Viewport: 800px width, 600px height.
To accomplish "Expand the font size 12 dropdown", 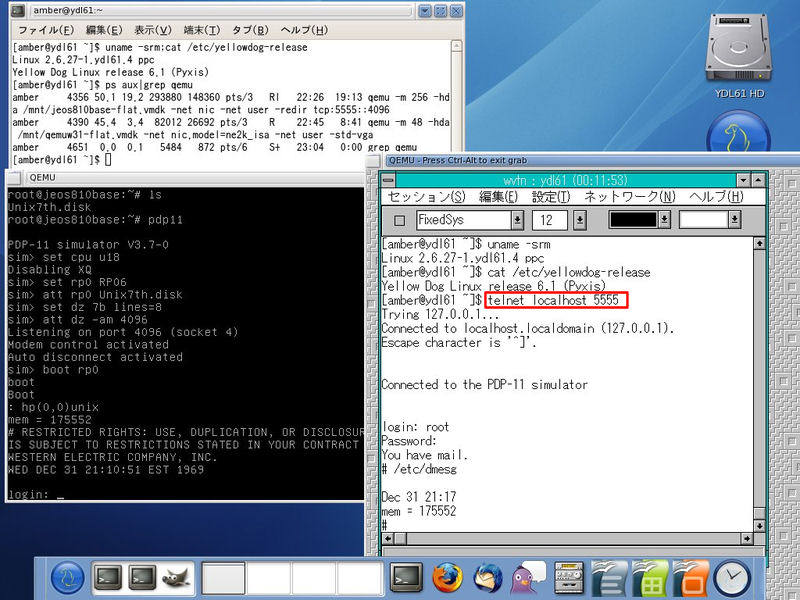I will pyautogui.click(x=580, y=220).
